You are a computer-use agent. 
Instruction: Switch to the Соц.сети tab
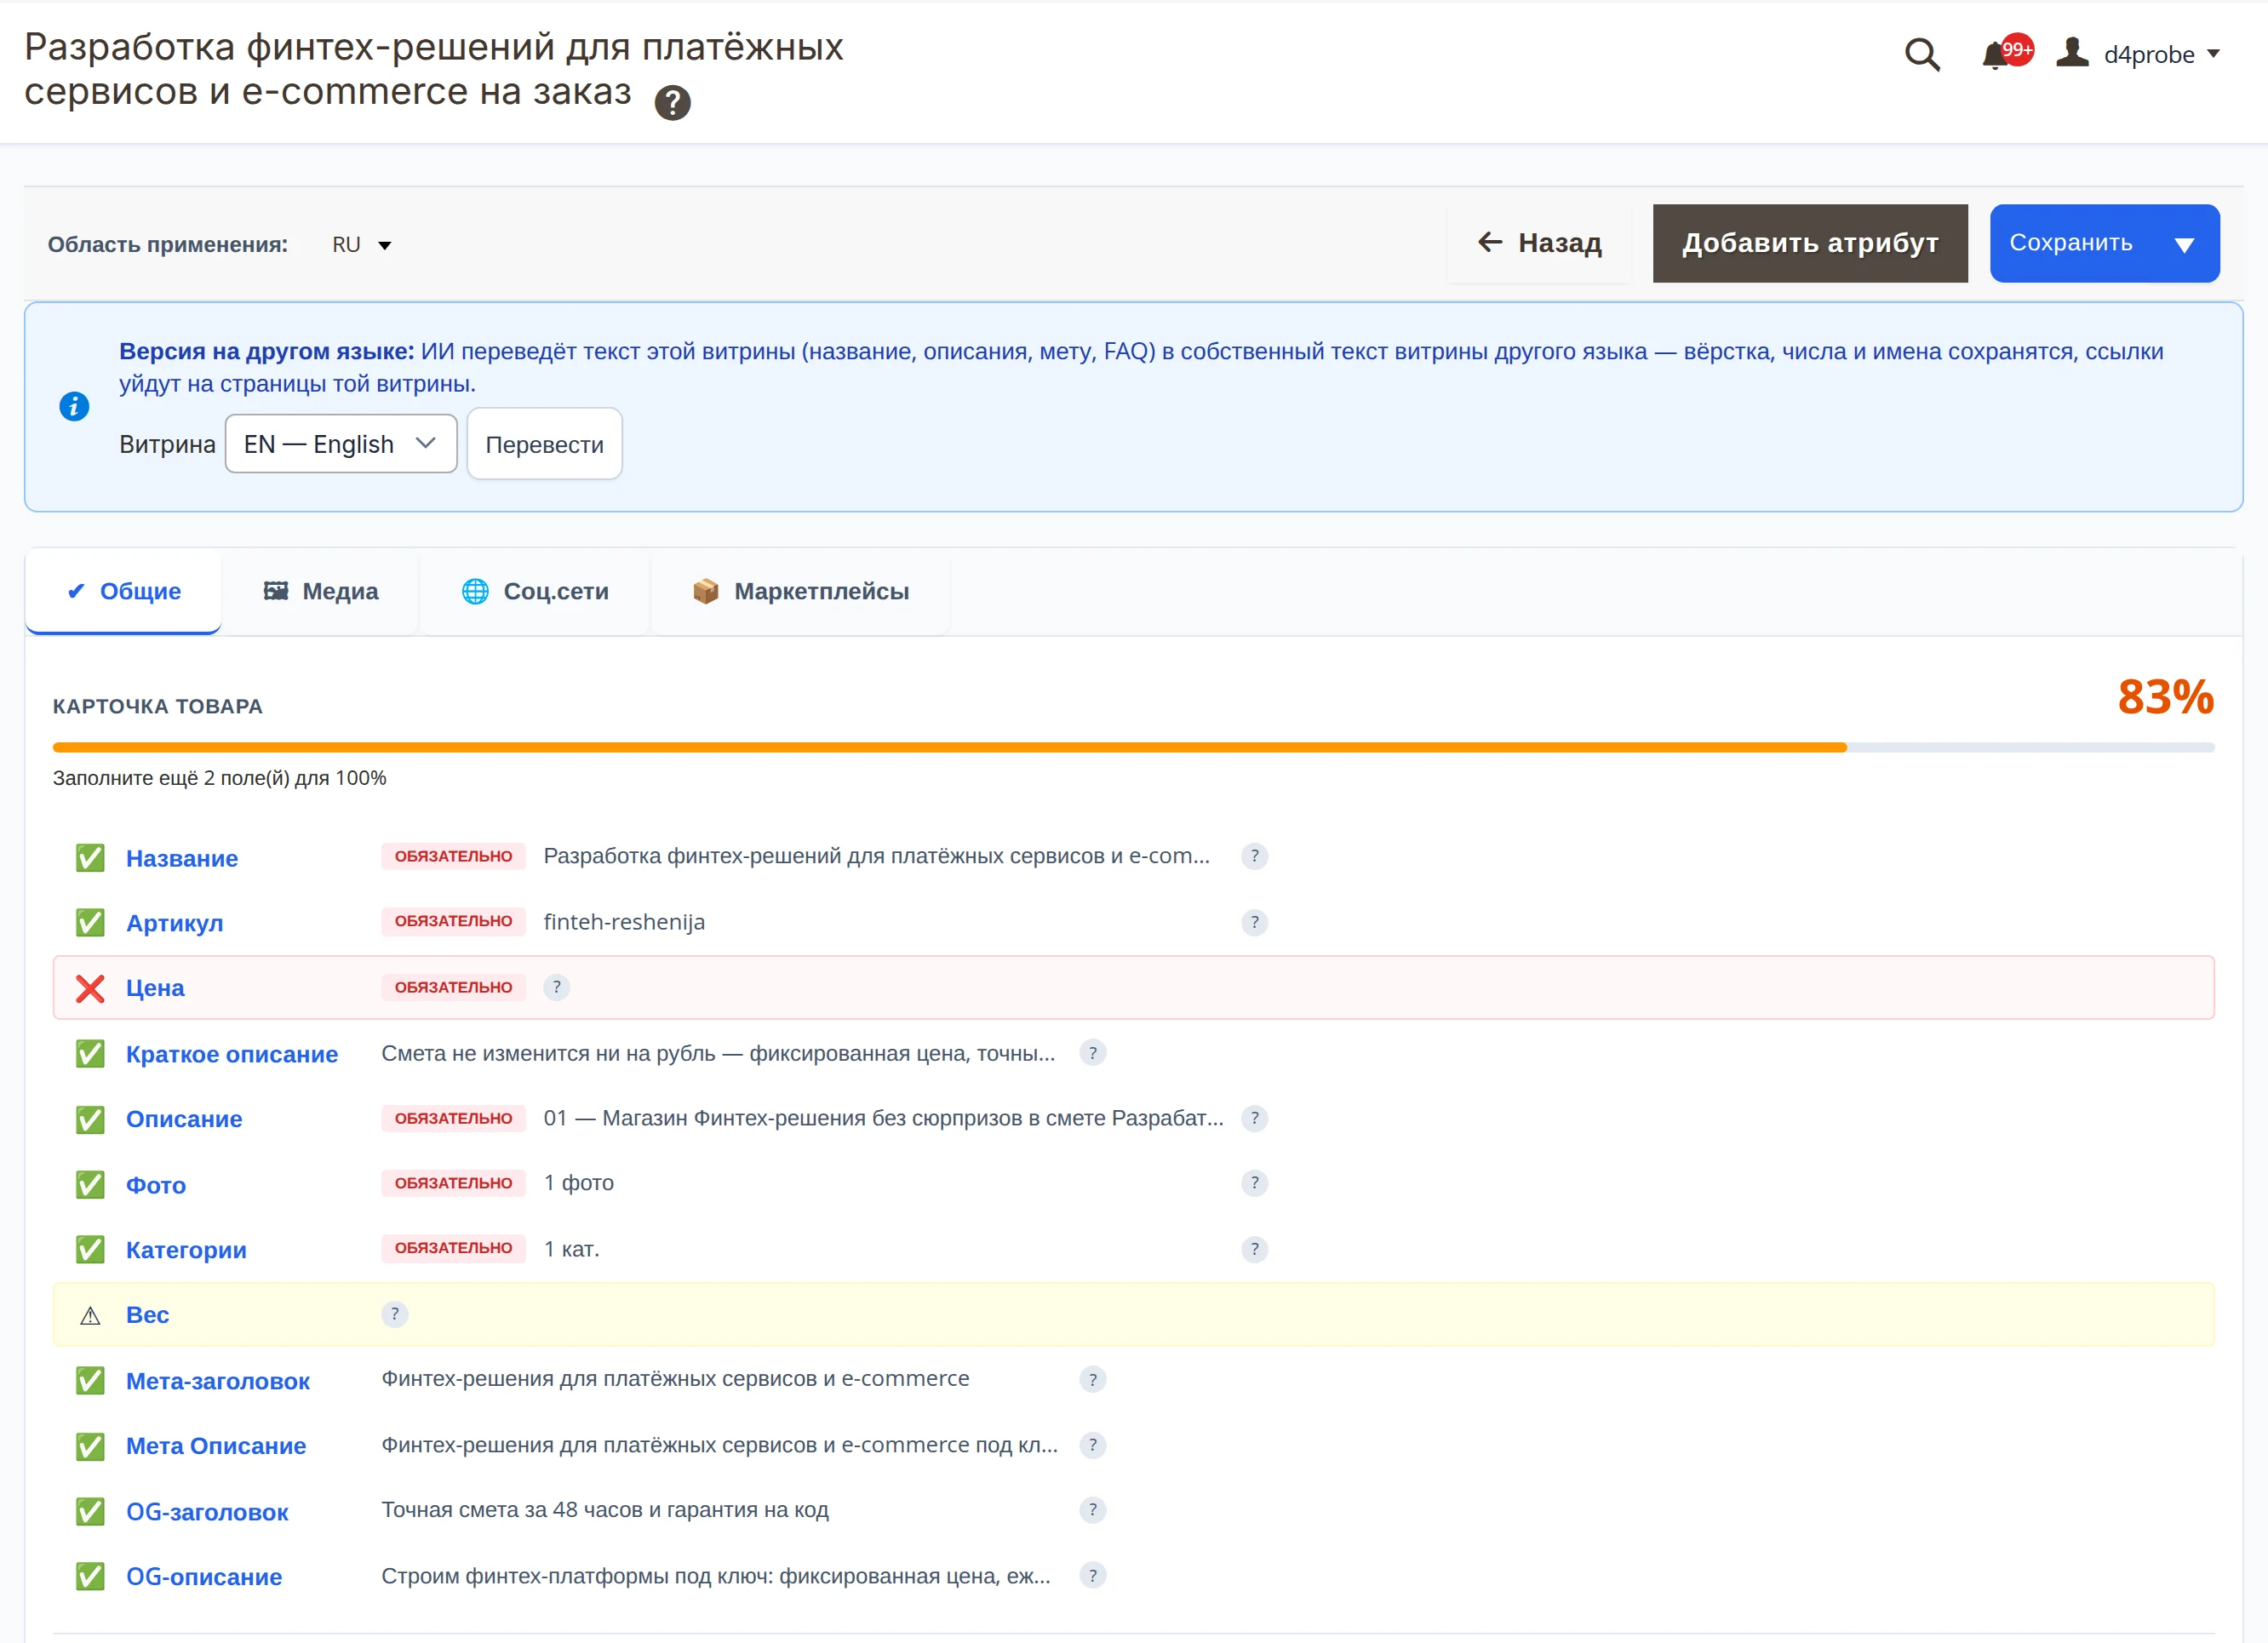point(535,591)
